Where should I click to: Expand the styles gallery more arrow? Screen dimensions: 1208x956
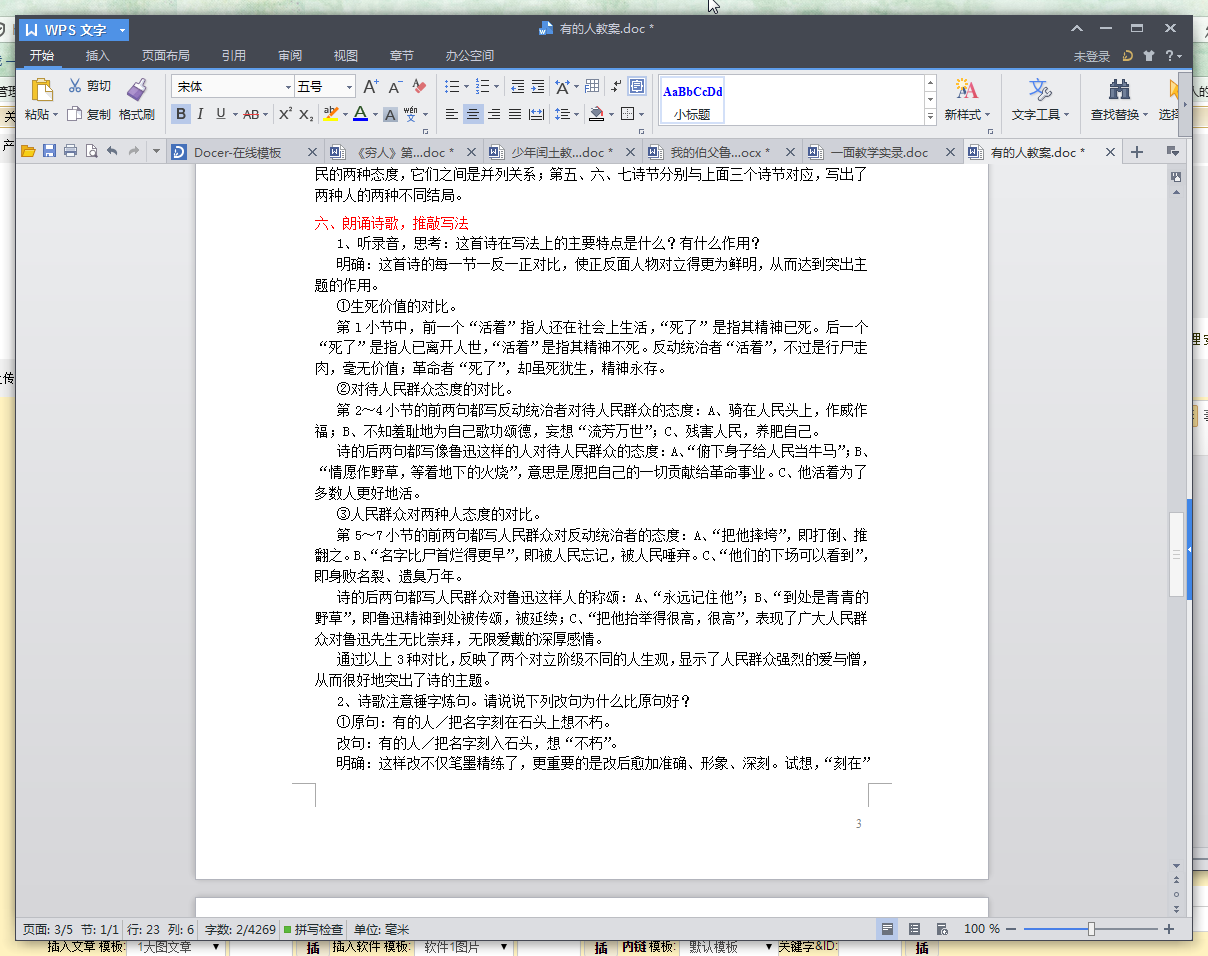tap(931, 116)
